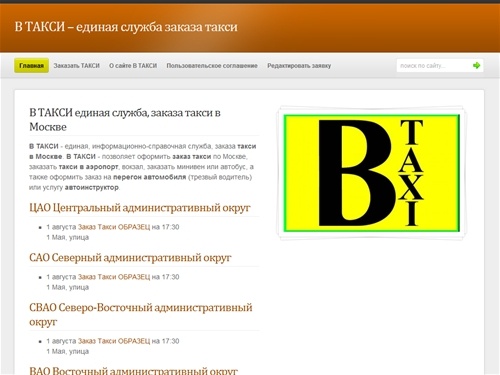This screenshot has width=500, height=375.
Task: Open Пользовательское соглашение menu item
Action: point(212,66)
